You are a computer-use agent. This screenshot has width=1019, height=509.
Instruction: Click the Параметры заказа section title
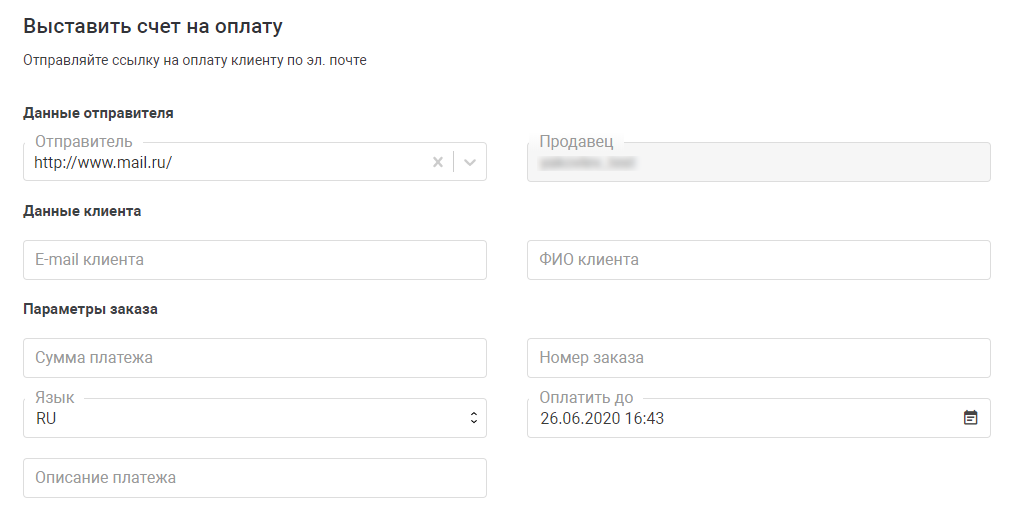click(90, 309)
